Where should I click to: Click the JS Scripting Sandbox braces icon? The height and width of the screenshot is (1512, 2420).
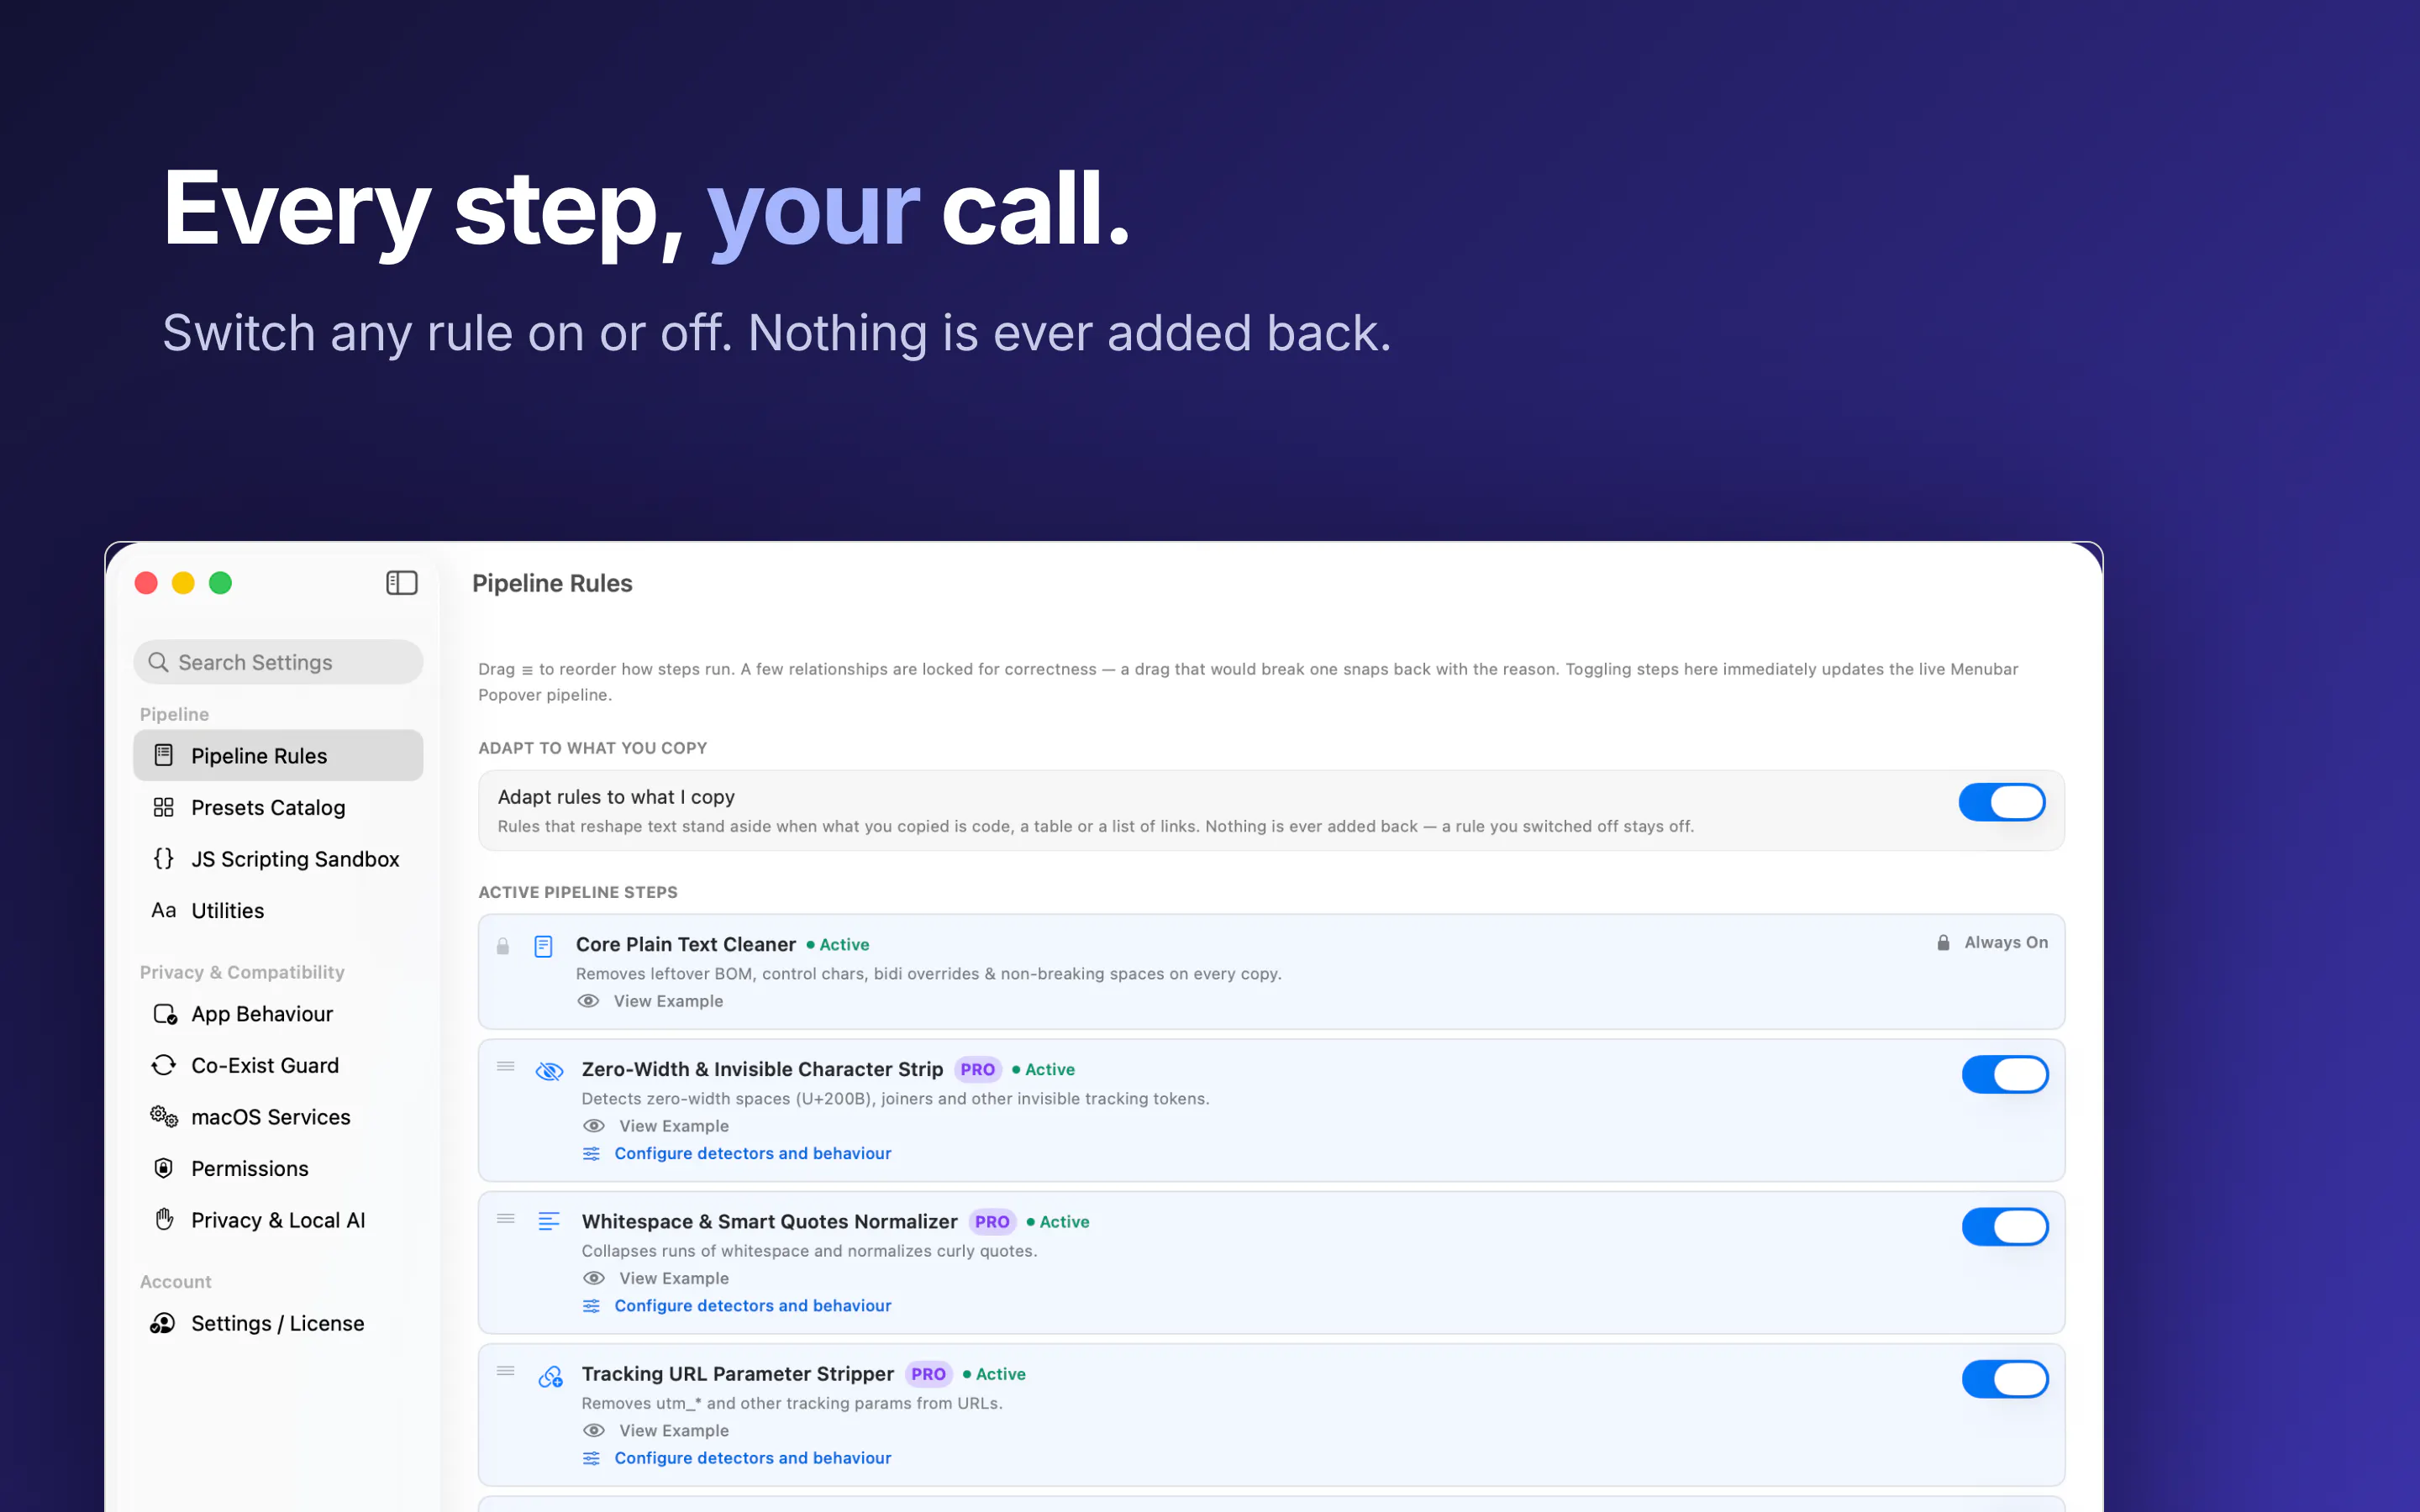[164, 858]
